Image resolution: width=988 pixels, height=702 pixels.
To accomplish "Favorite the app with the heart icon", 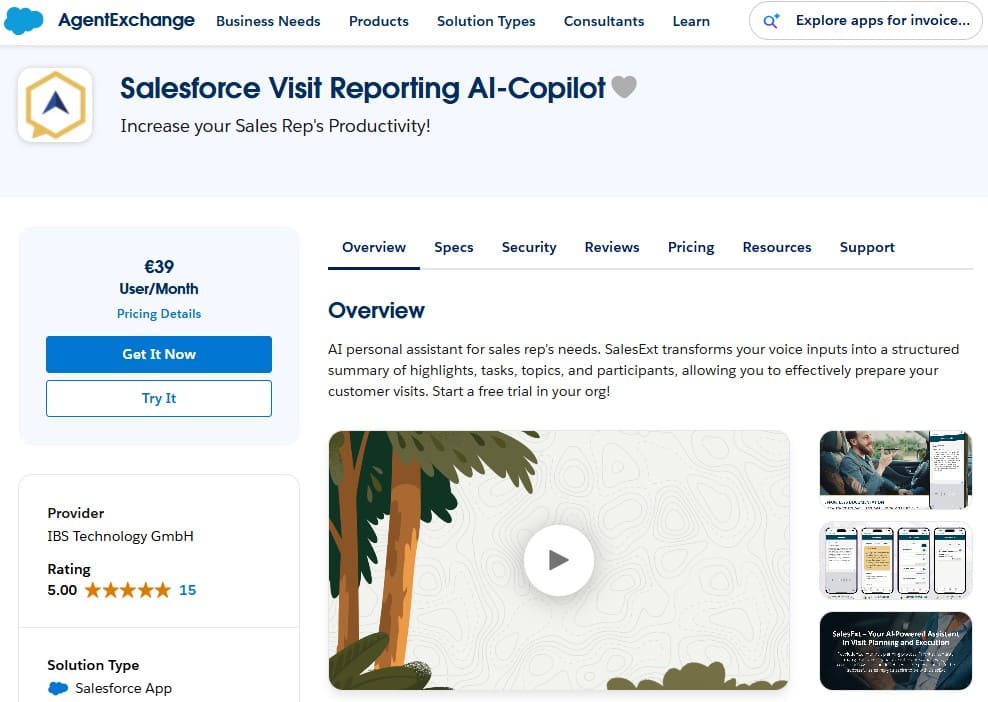I will coord(624,87).
